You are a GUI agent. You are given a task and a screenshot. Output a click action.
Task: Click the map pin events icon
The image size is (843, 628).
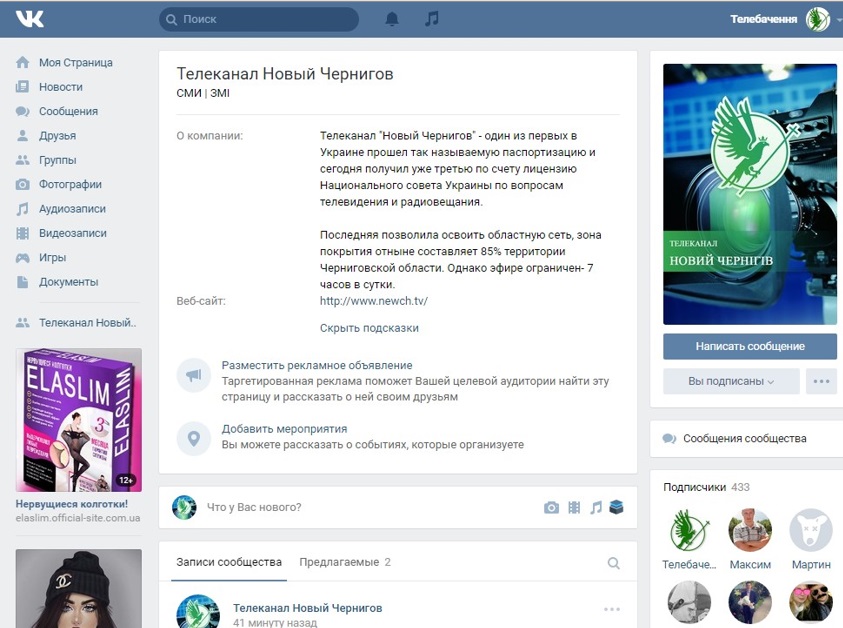[x=194, y=439]
